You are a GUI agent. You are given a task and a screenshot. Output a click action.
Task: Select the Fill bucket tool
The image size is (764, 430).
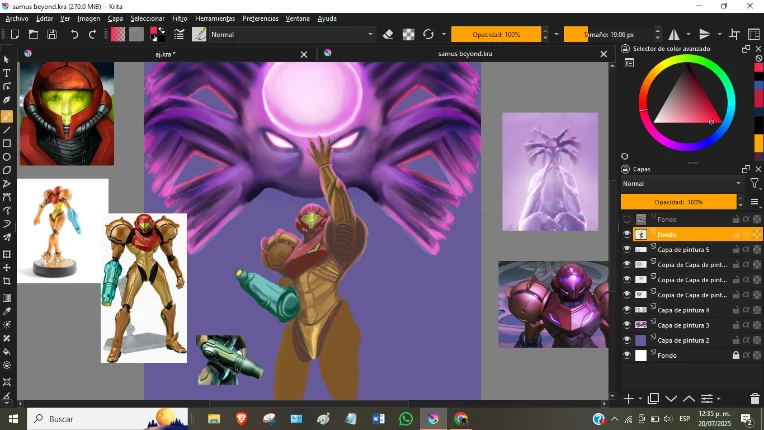click(7, 352)
